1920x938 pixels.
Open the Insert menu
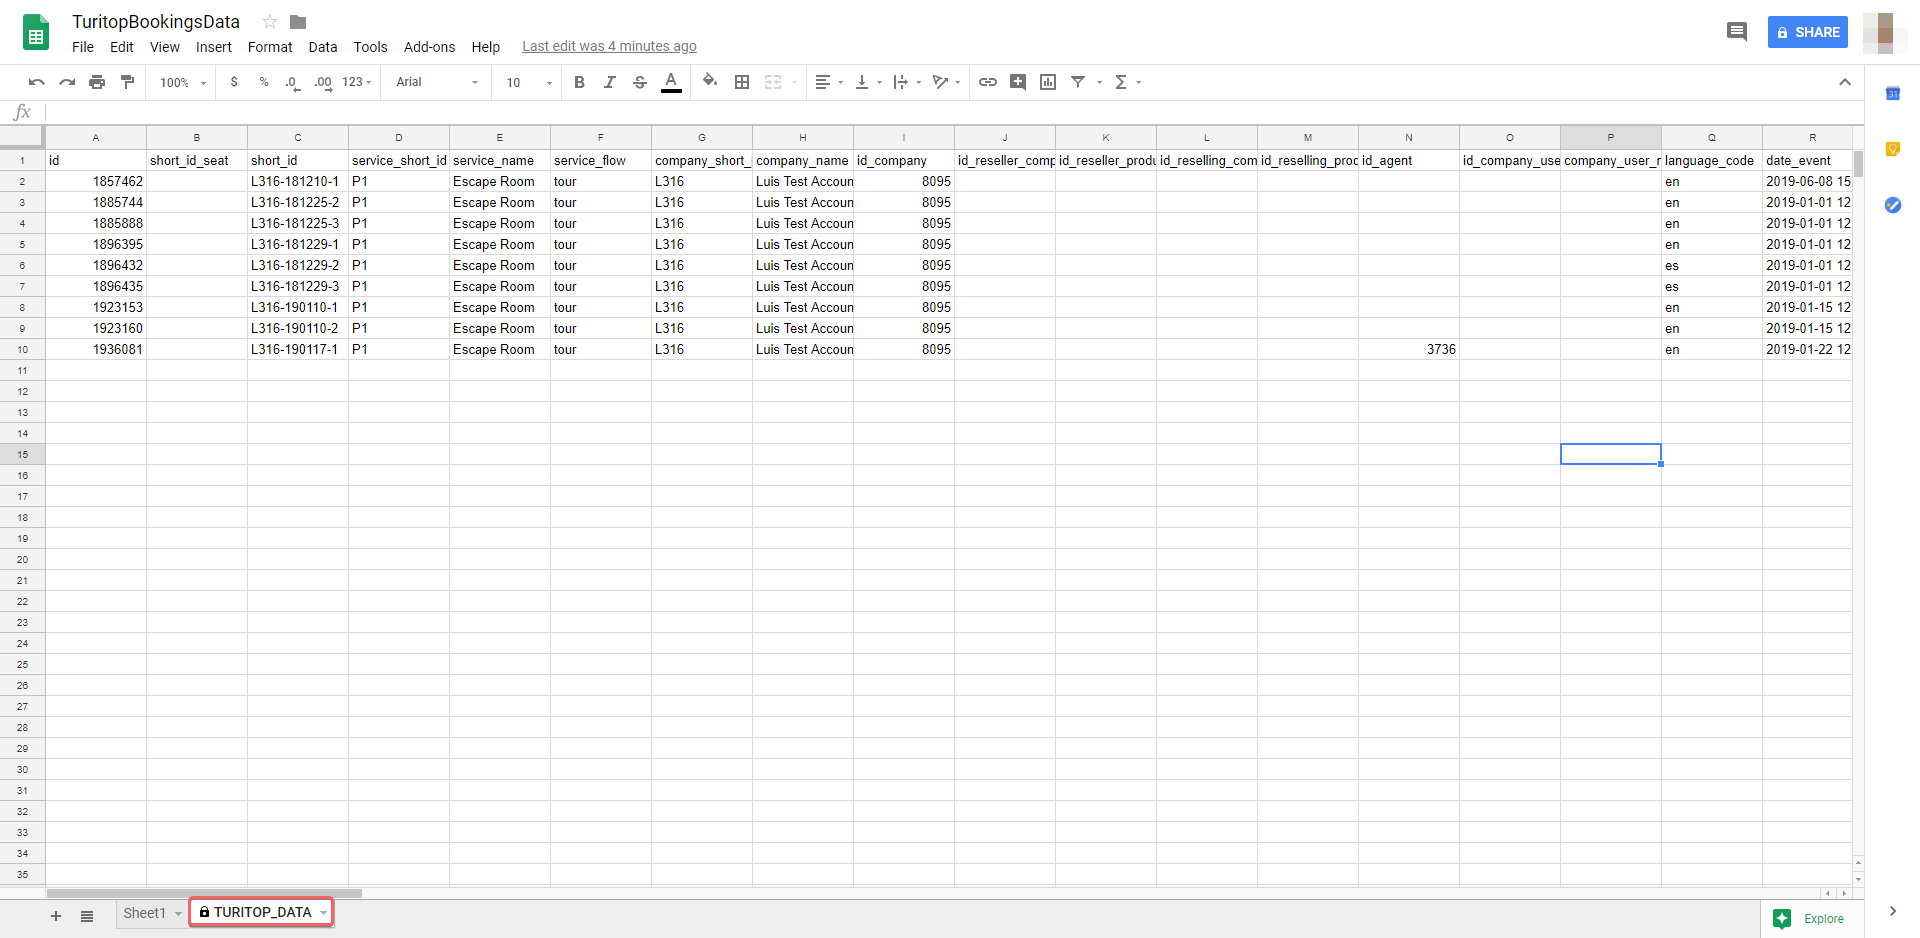tap(214, 47)
